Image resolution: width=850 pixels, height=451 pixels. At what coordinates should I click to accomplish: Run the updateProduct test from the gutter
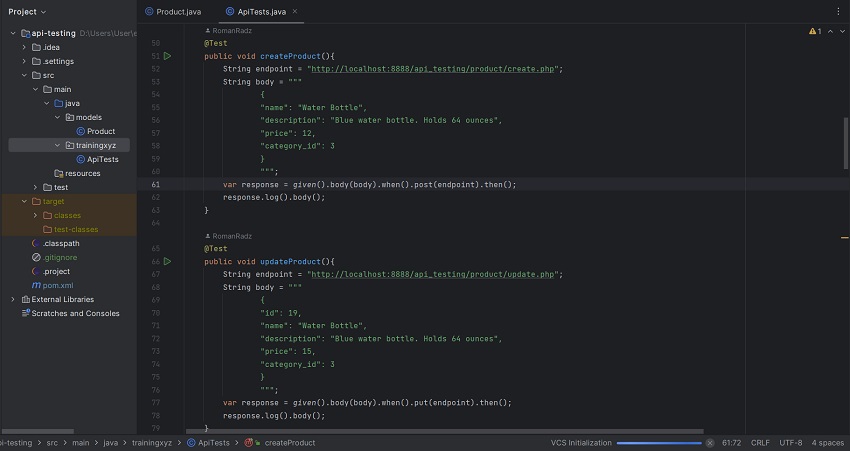tap(167, 261)
